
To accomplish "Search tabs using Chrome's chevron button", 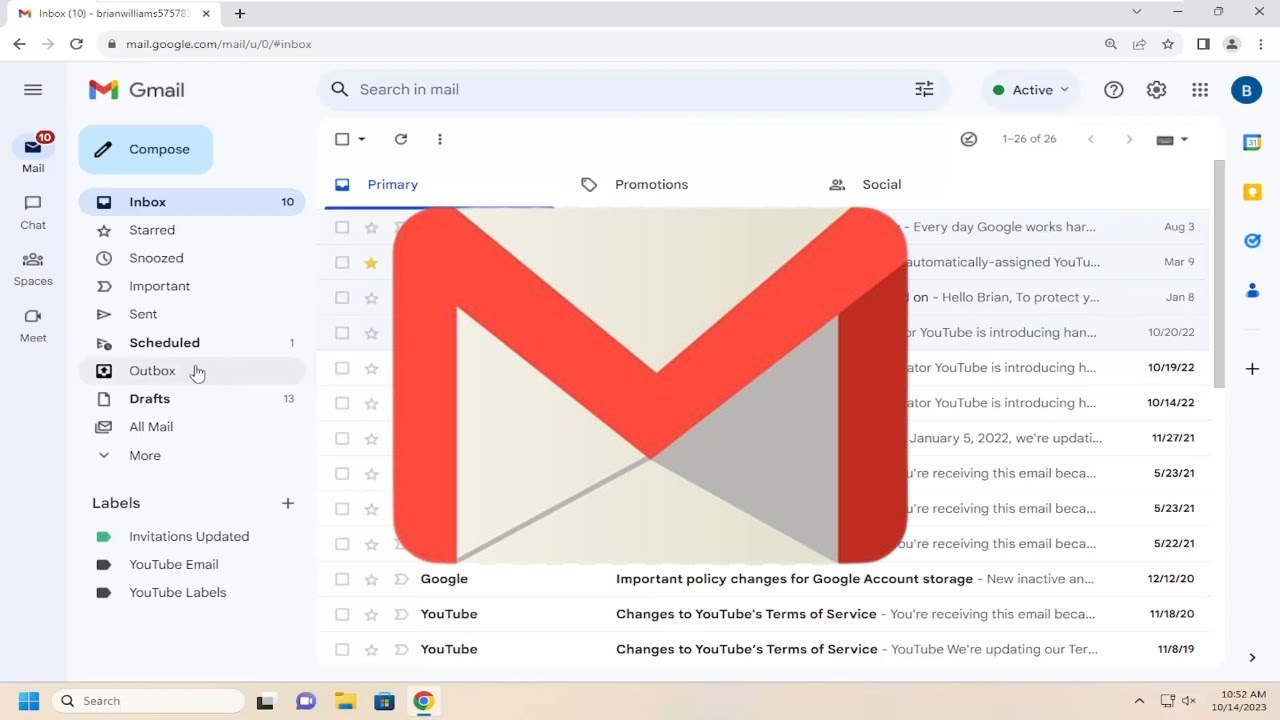I will click(1136, 12).
